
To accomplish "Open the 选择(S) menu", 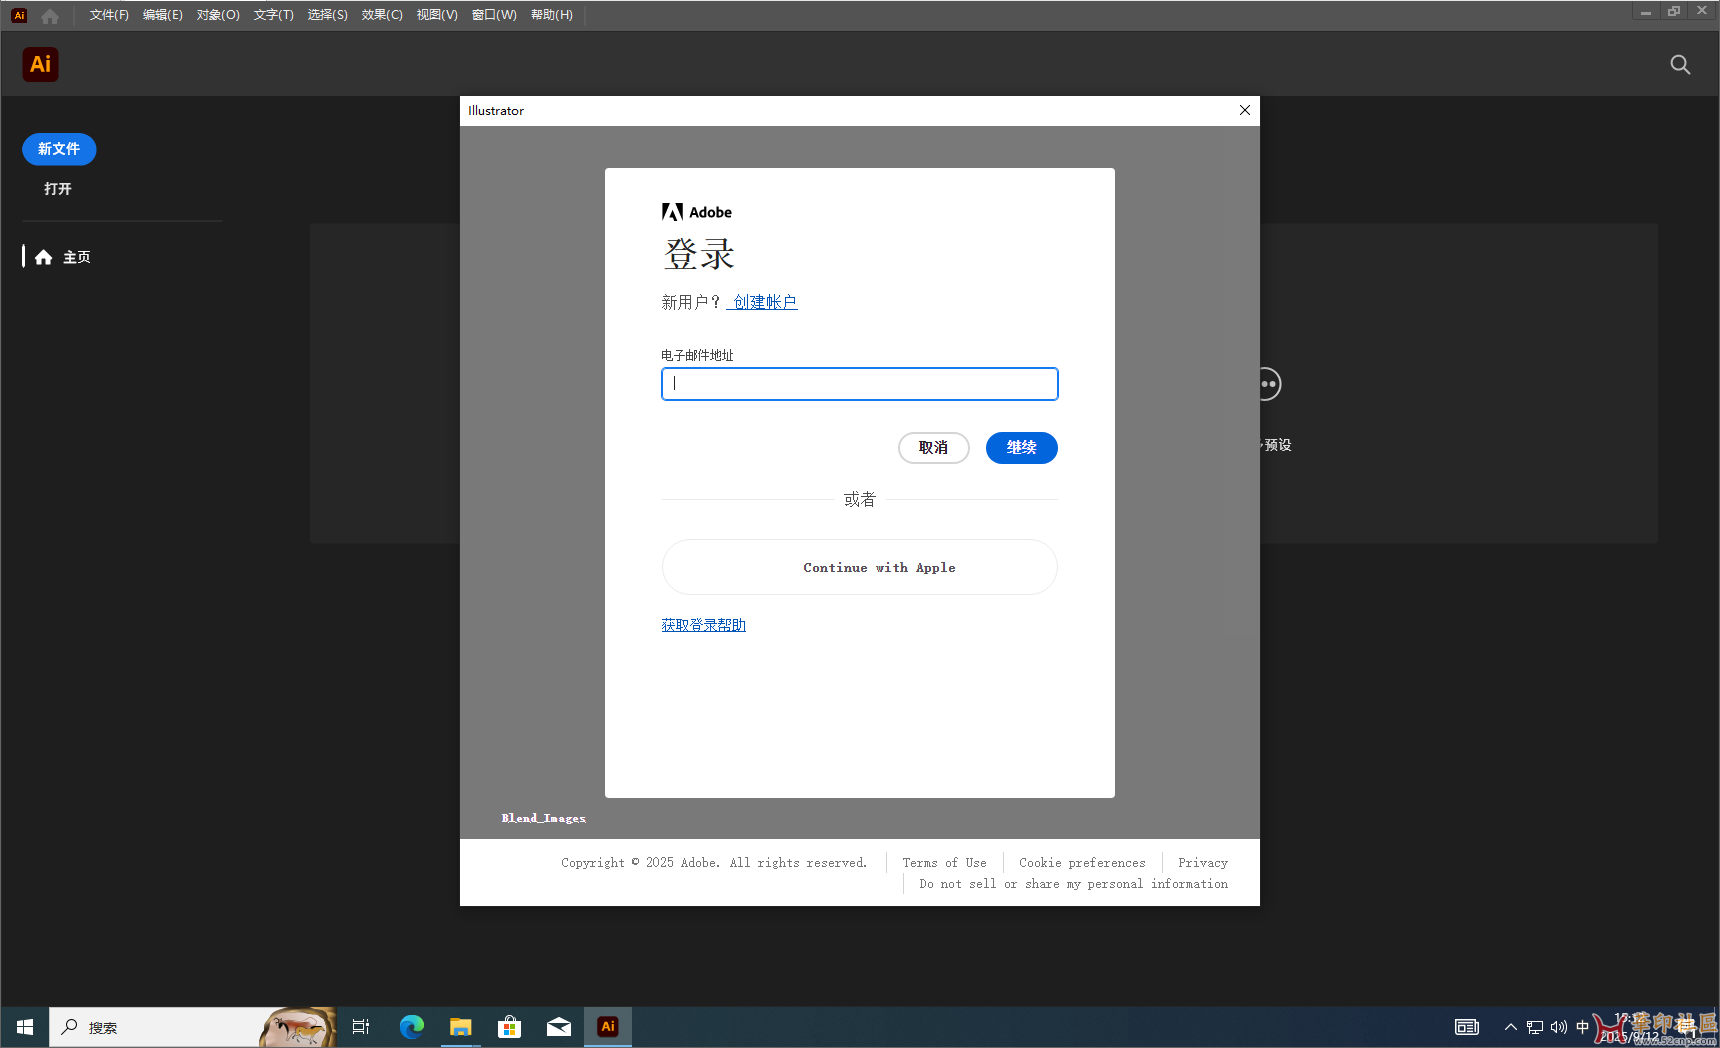I will pyautogui.click(x=327, y=15).
